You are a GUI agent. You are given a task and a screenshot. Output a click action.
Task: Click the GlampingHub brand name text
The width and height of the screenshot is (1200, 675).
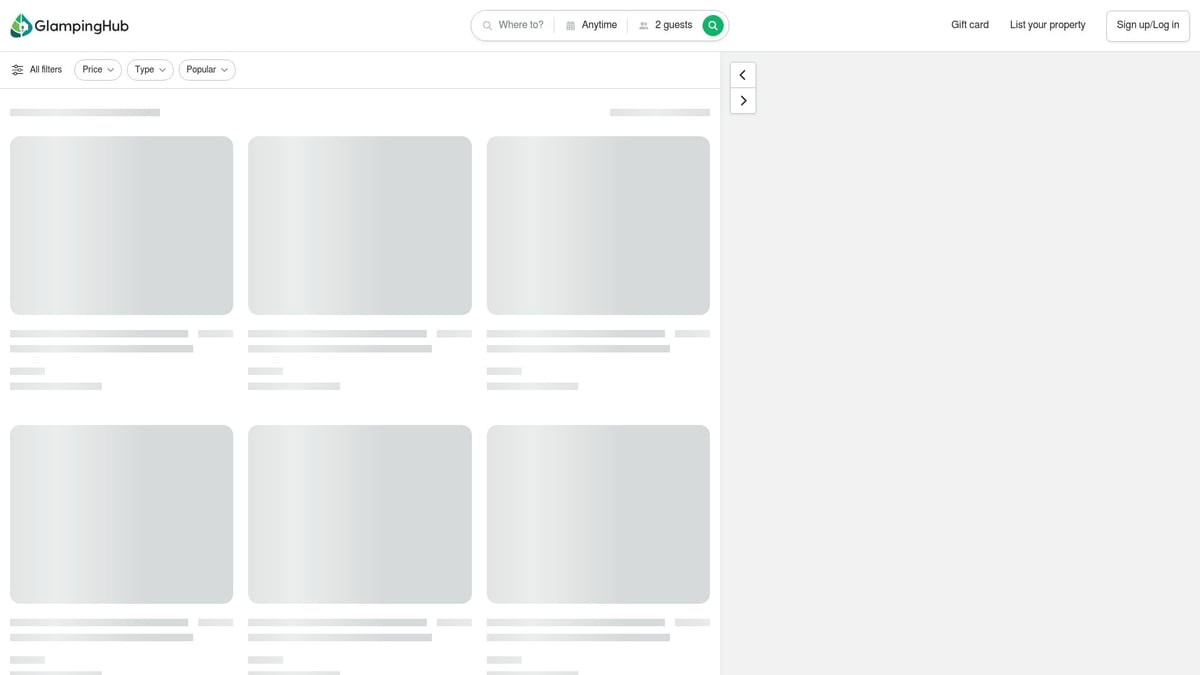pyautogui.click(x=81, y=26)
